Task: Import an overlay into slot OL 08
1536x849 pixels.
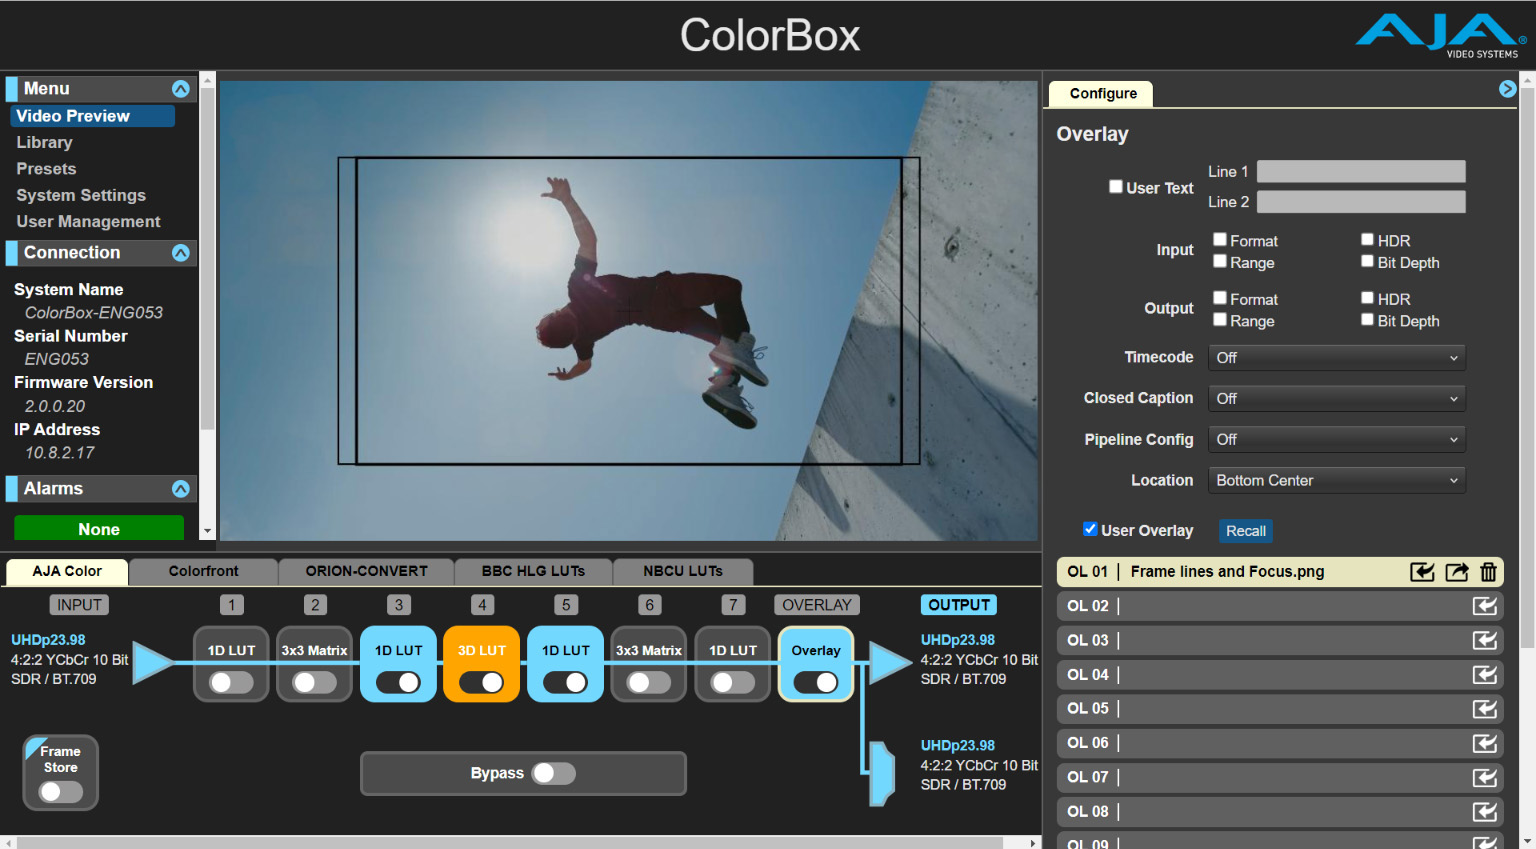Action: coord(1485,811)
